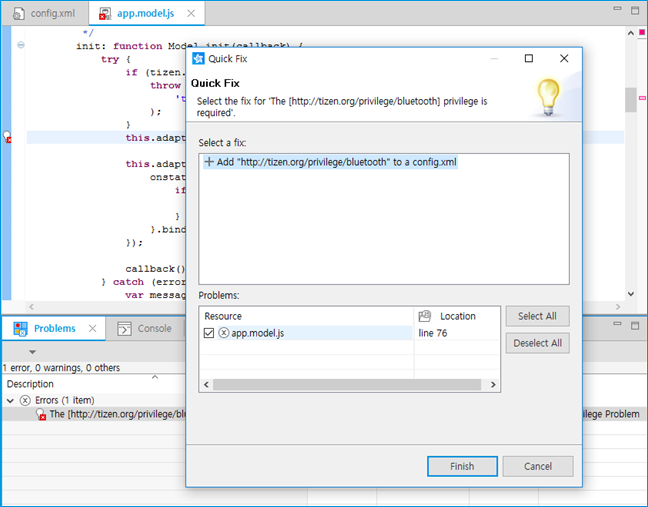Sort by the Description column header

tap(30, 384)
